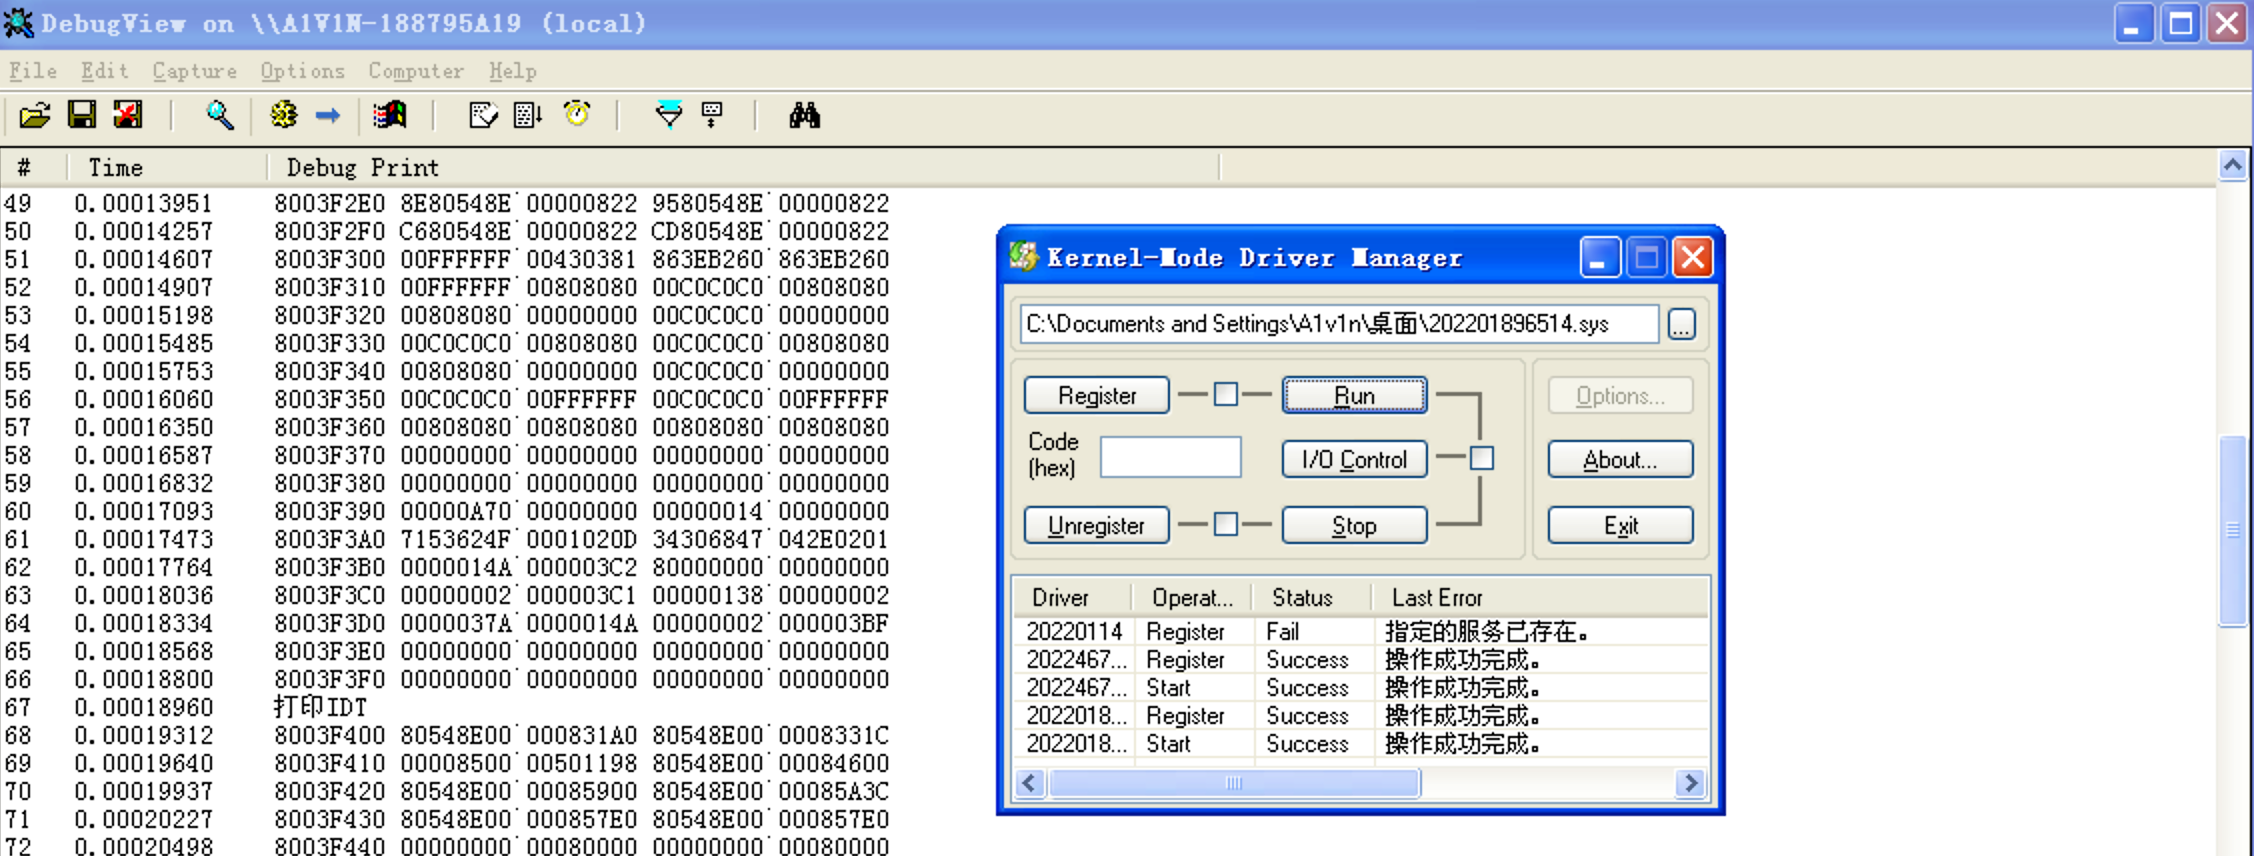Image resolution: width=2254 pixels, height=856 pixels.
Task: Toggle the Clock Time icon
Action: 577,116
